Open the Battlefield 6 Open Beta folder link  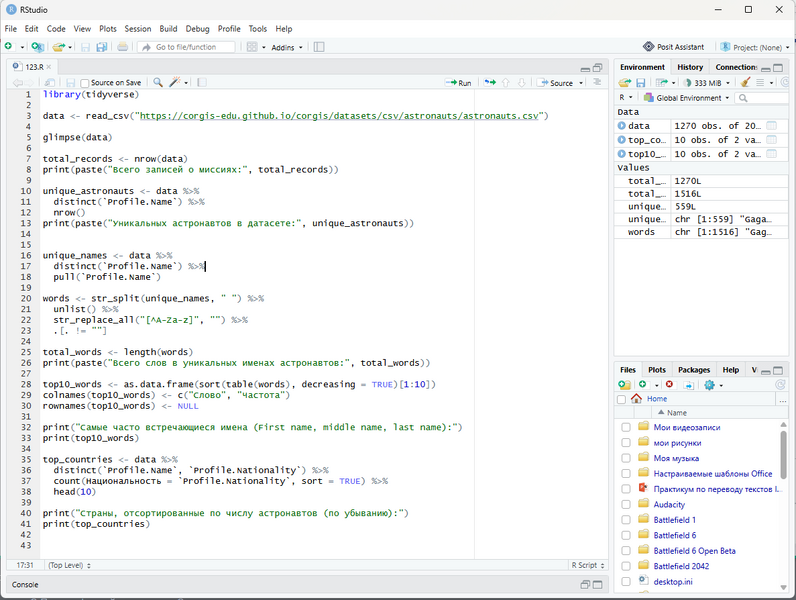(694, 551)
